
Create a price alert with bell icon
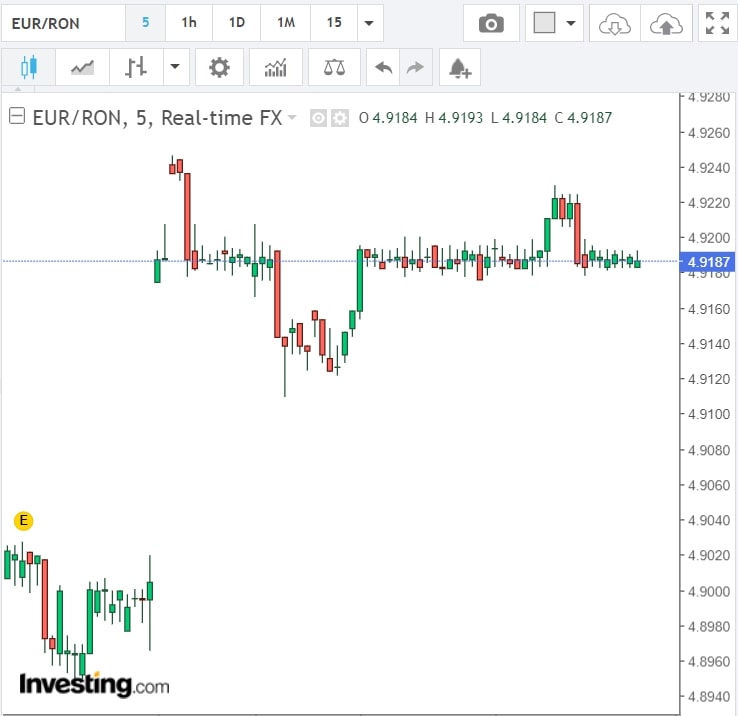(x=459, y=68)
